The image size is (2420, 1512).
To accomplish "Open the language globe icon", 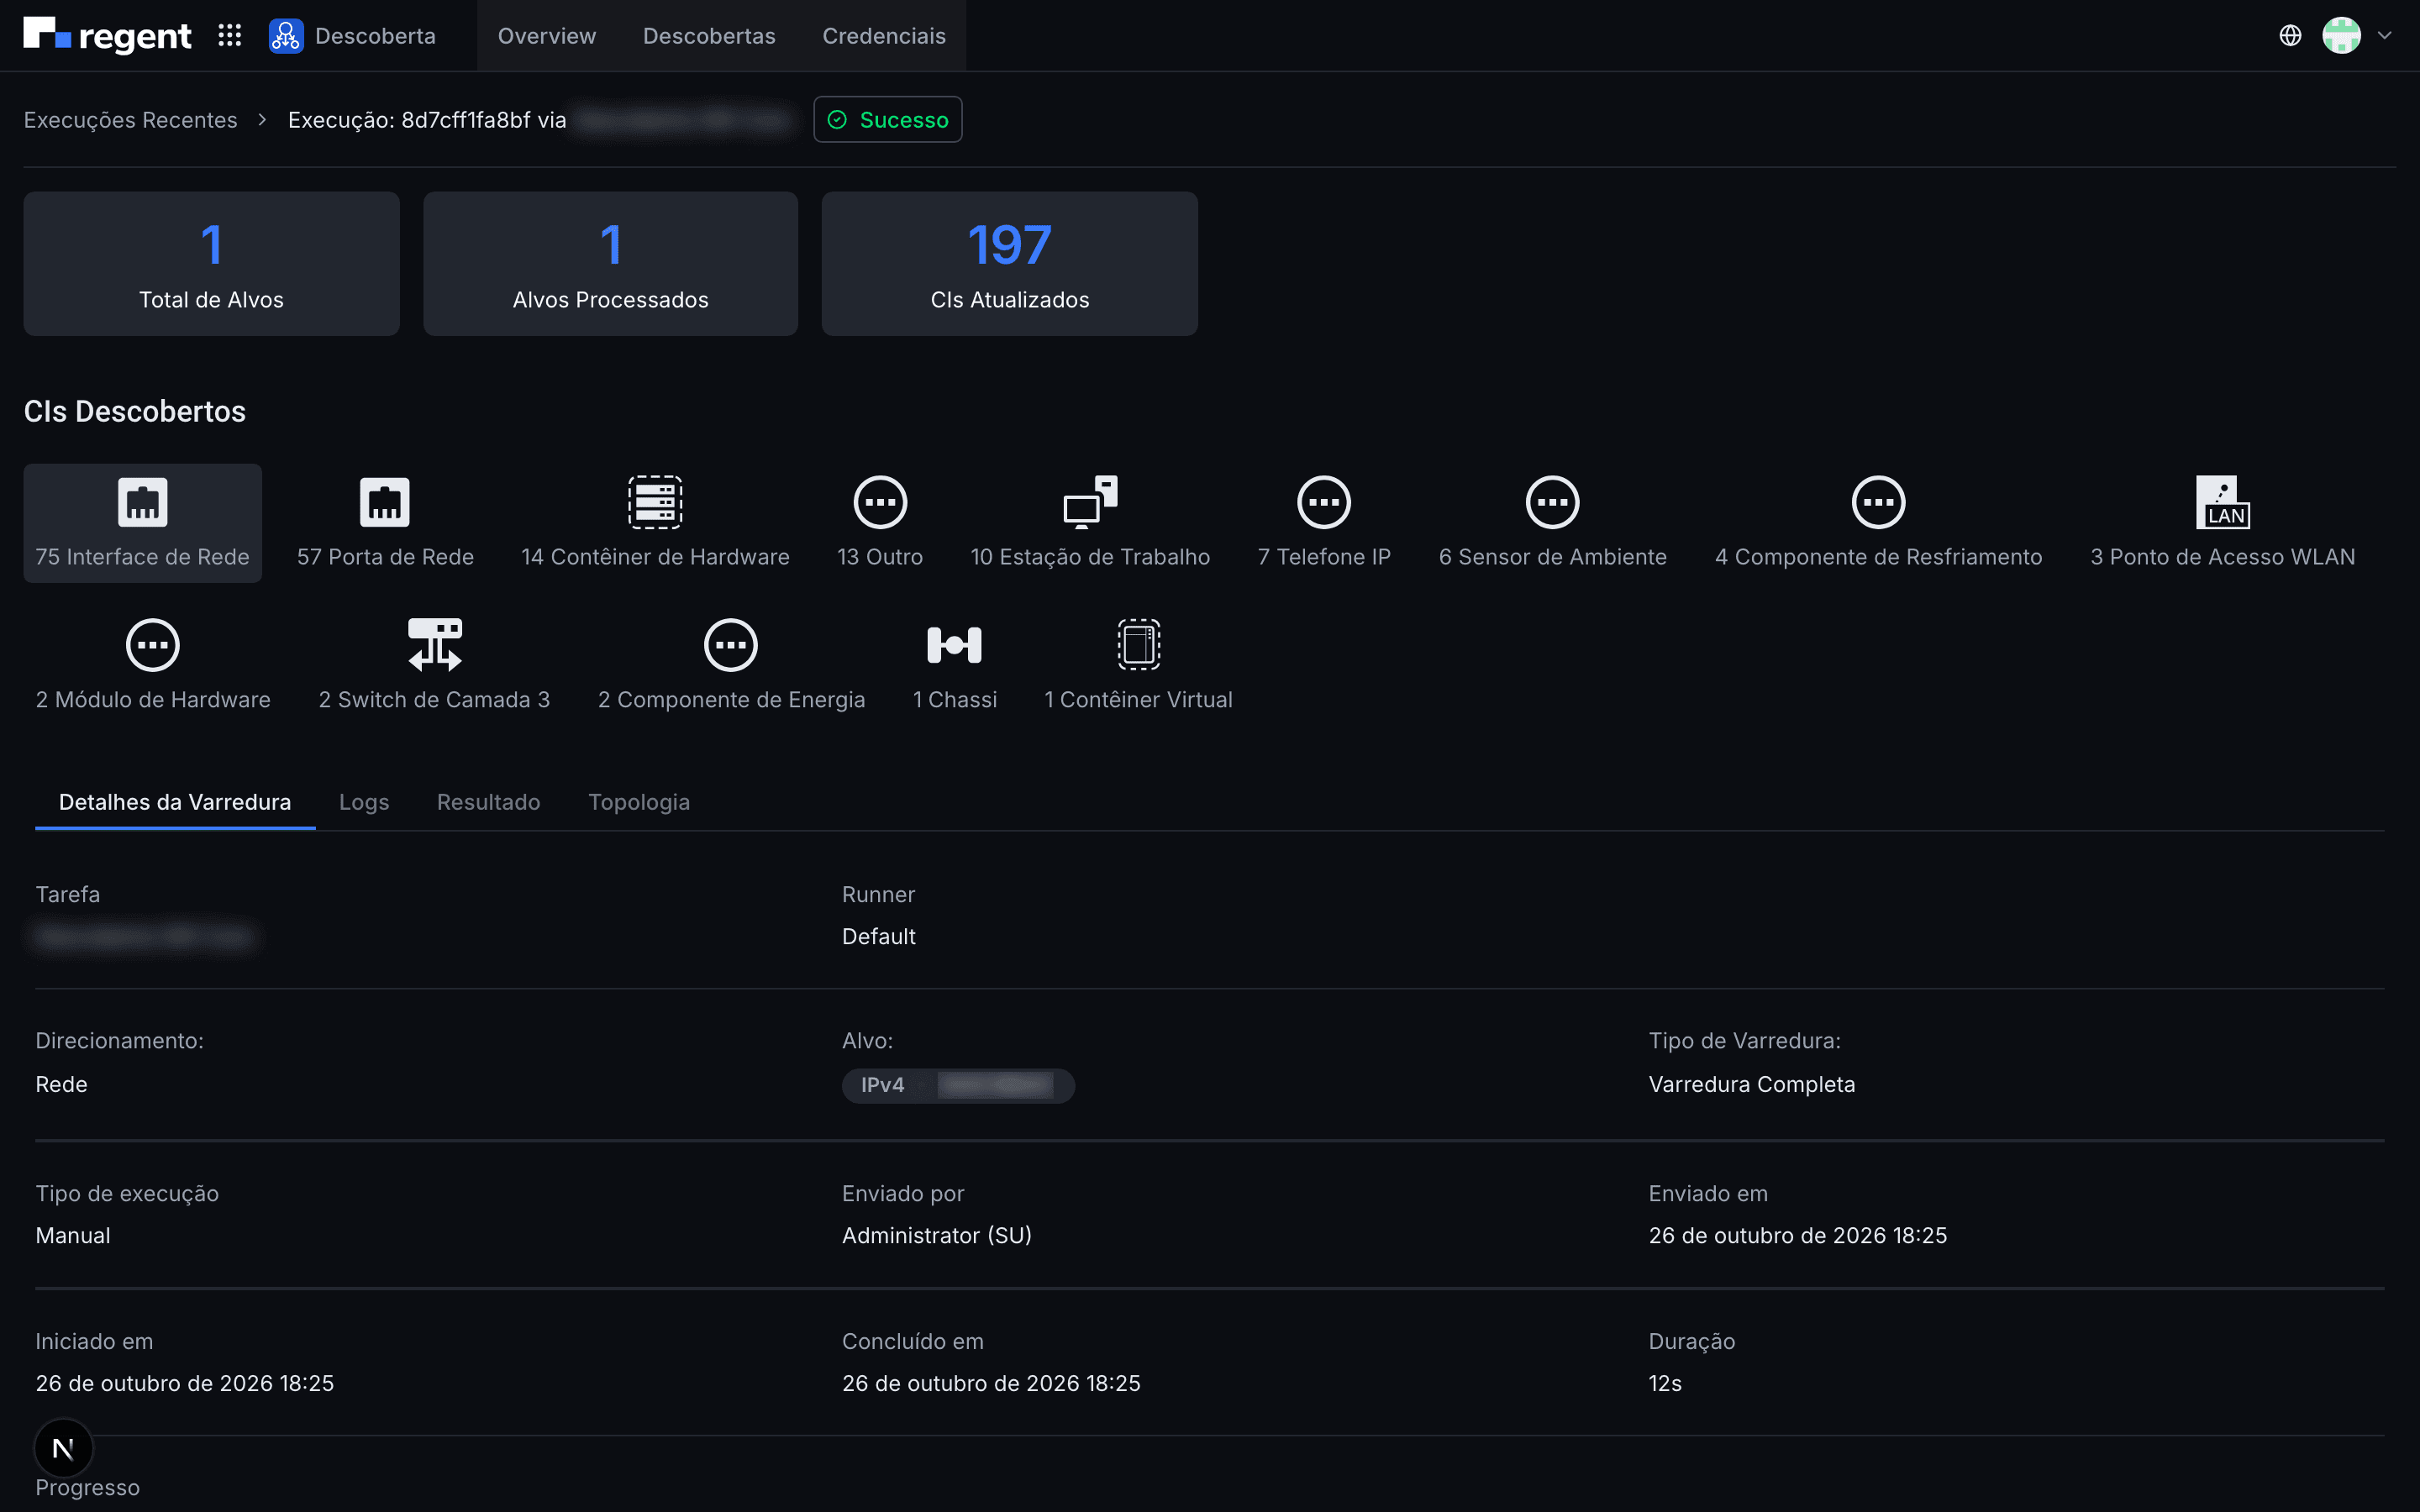I will (x=2290, y=36).
